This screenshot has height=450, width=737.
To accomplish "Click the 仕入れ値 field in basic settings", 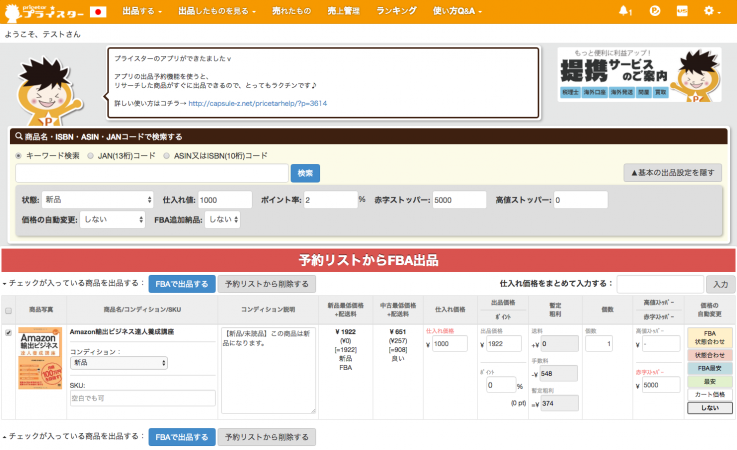I will pos(225,200).
